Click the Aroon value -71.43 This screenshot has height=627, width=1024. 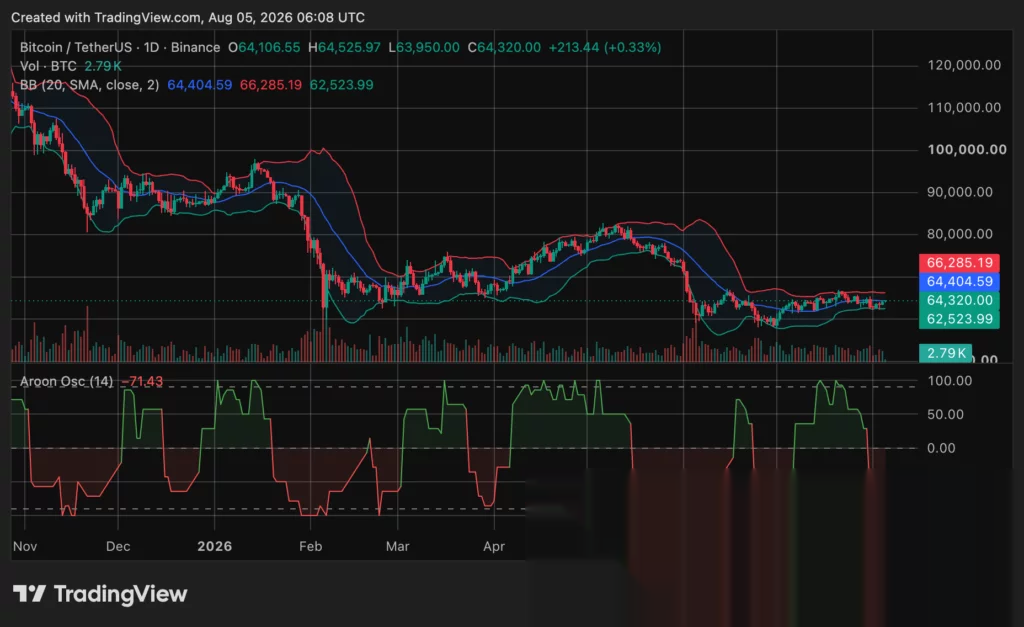[142, 381]
